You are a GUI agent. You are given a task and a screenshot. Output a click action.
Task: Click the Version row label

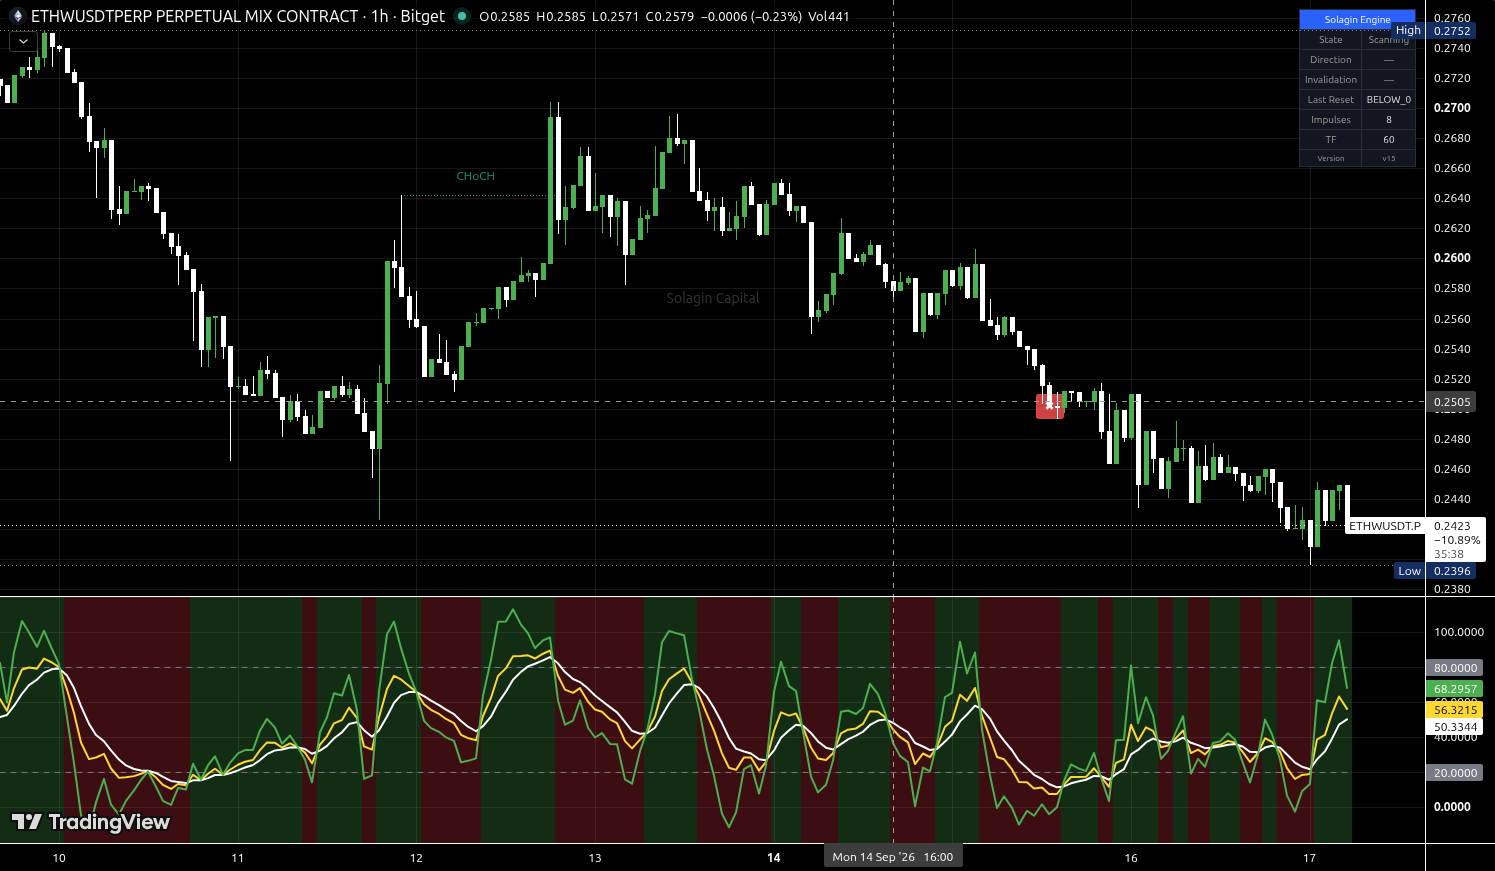[x=1331, y=158]
